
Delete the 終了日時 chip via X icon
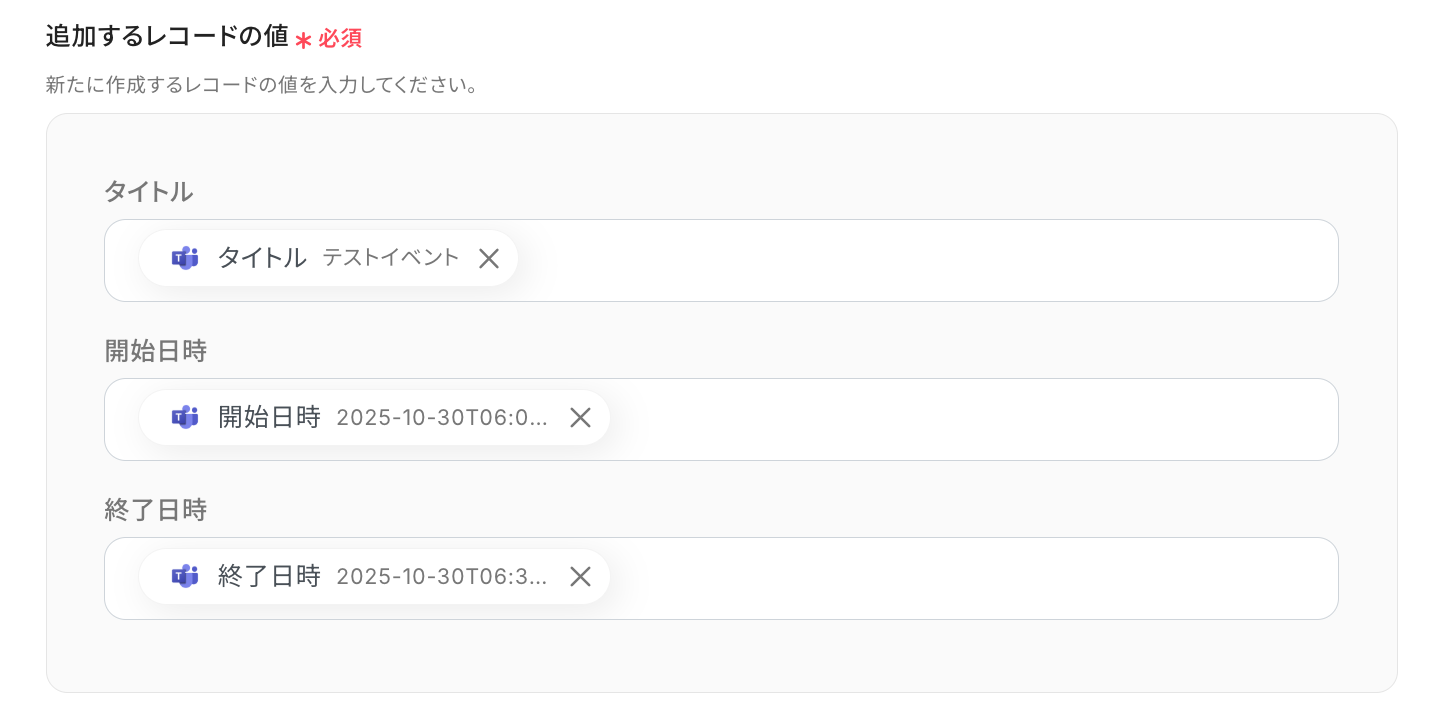[x=580, y=576]
